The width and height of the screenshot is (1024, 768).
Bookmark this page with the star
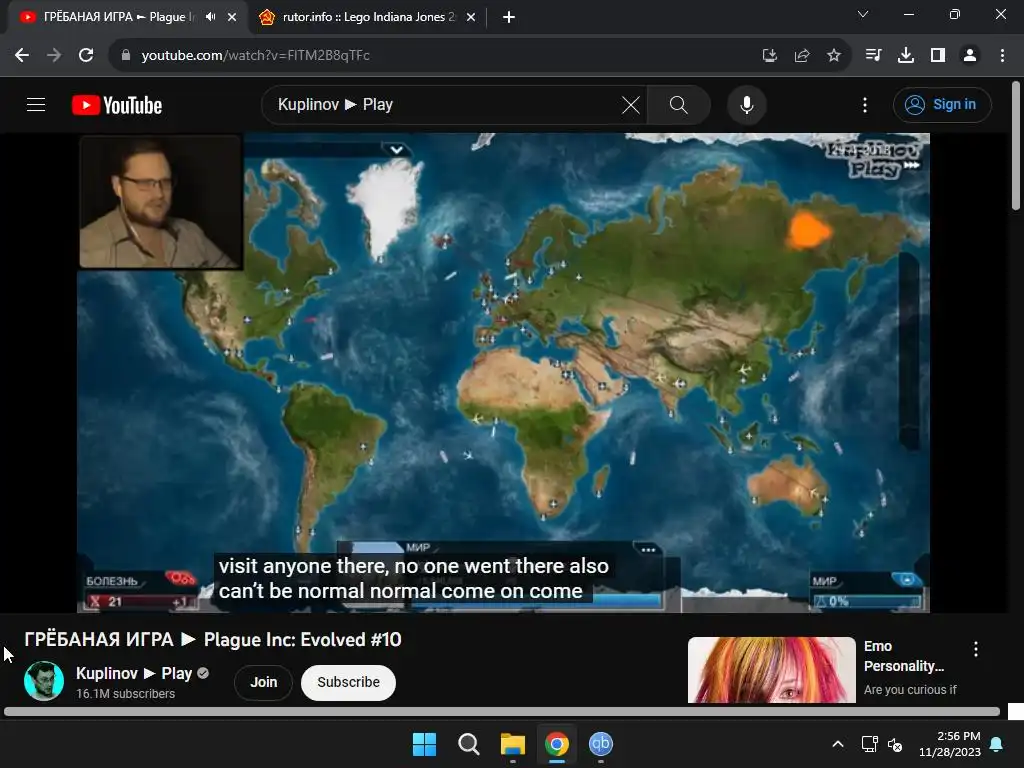(834, 56)
